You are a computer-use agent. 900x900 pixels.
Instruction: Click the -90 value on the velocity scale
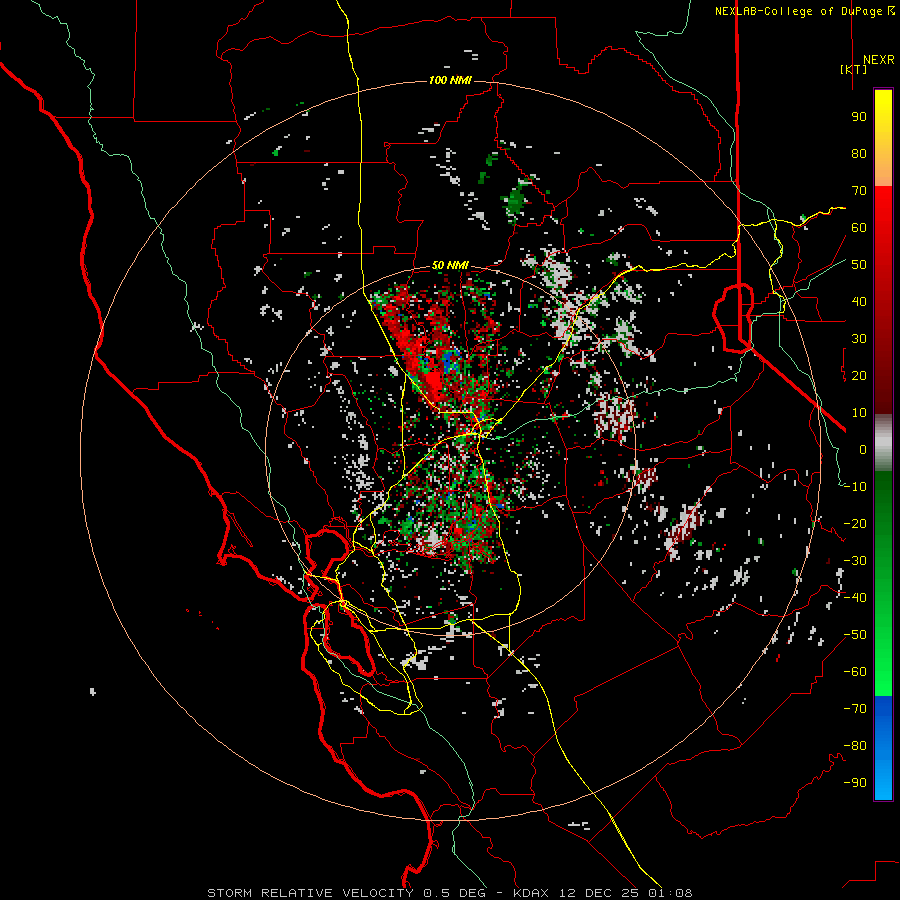pyautogui.click(x=855, y=783)
